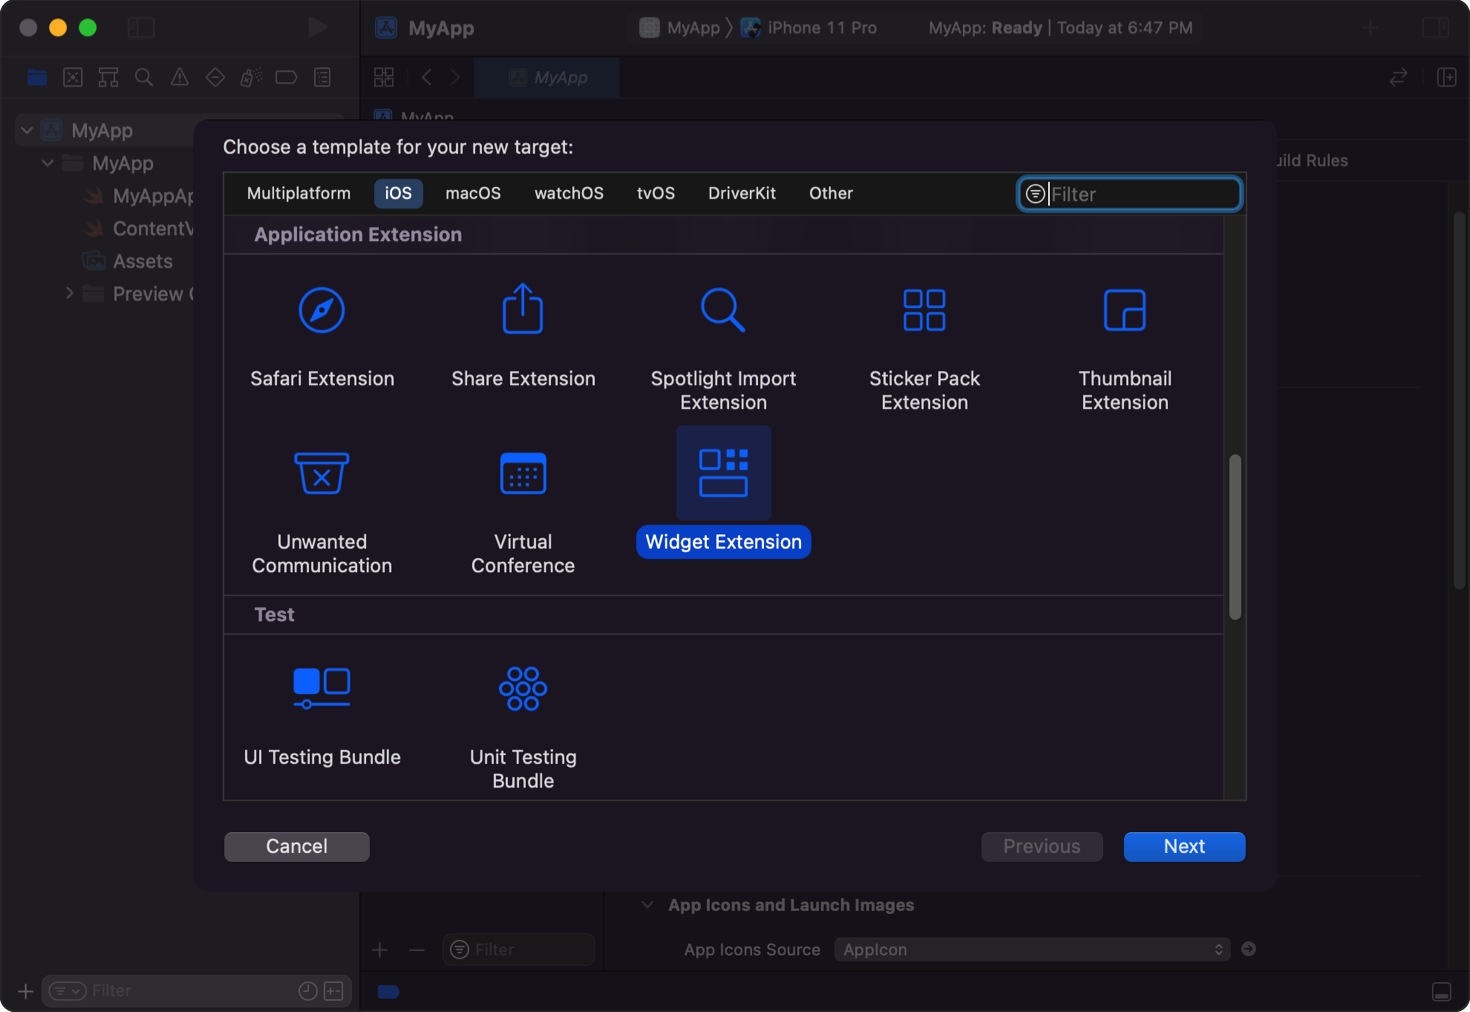Image resolution: width=1470 pixels, height=1012 pixels.
Task: Add new file with navigator plus
Action: pos(25,991)
